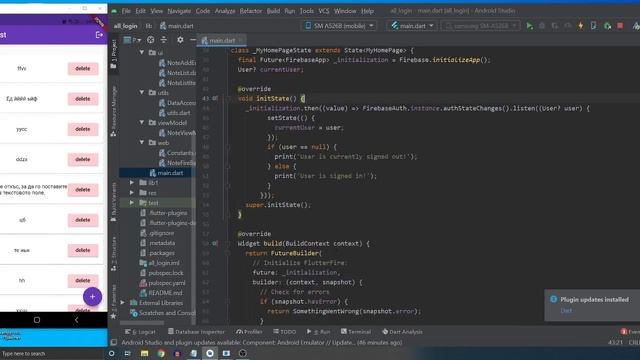Open the Build menu
The image size is (640, 360).
pyautogui.click(x=273, y=11)
